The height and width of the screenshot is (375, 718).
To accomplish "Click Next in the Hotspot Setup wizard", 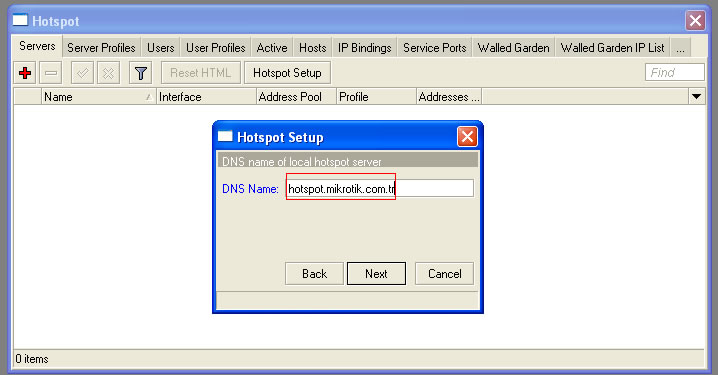I will click(x=376, y=274).
